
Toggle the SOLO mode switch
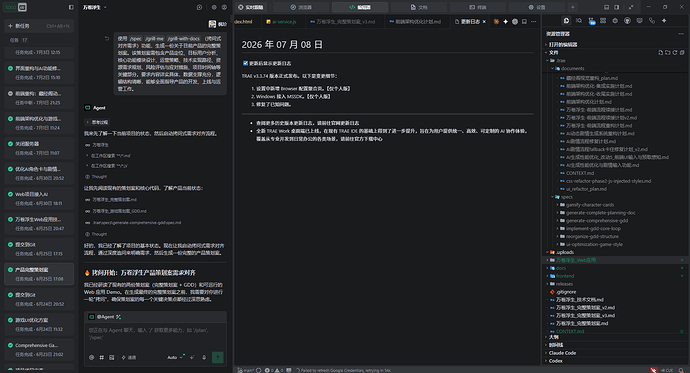[16, 7]
